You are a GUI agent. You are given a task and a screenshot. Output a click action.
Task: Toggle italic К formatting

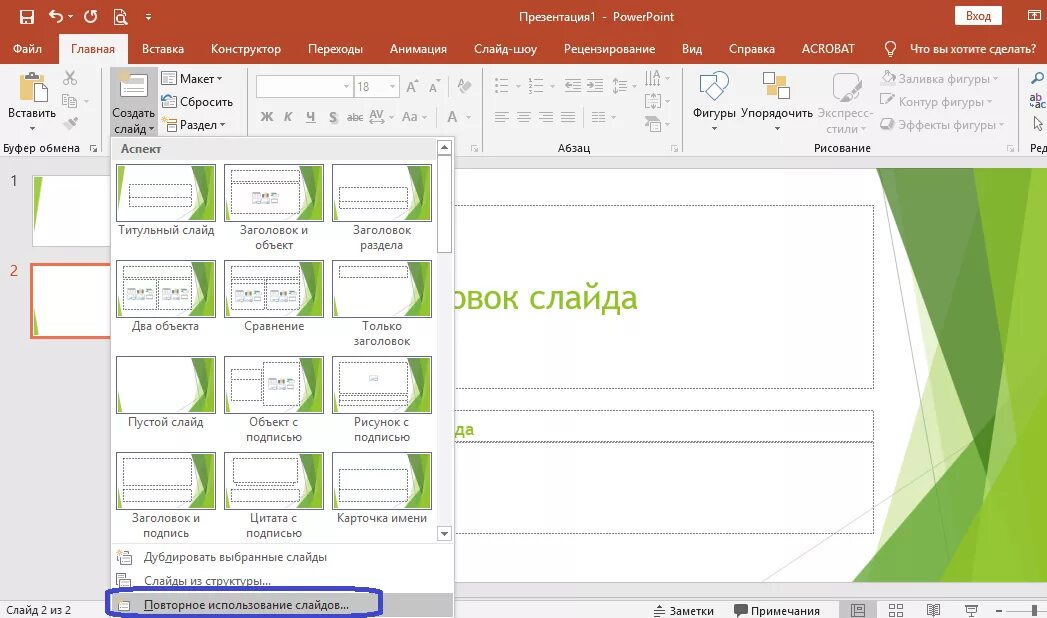(x=288, y=117)
